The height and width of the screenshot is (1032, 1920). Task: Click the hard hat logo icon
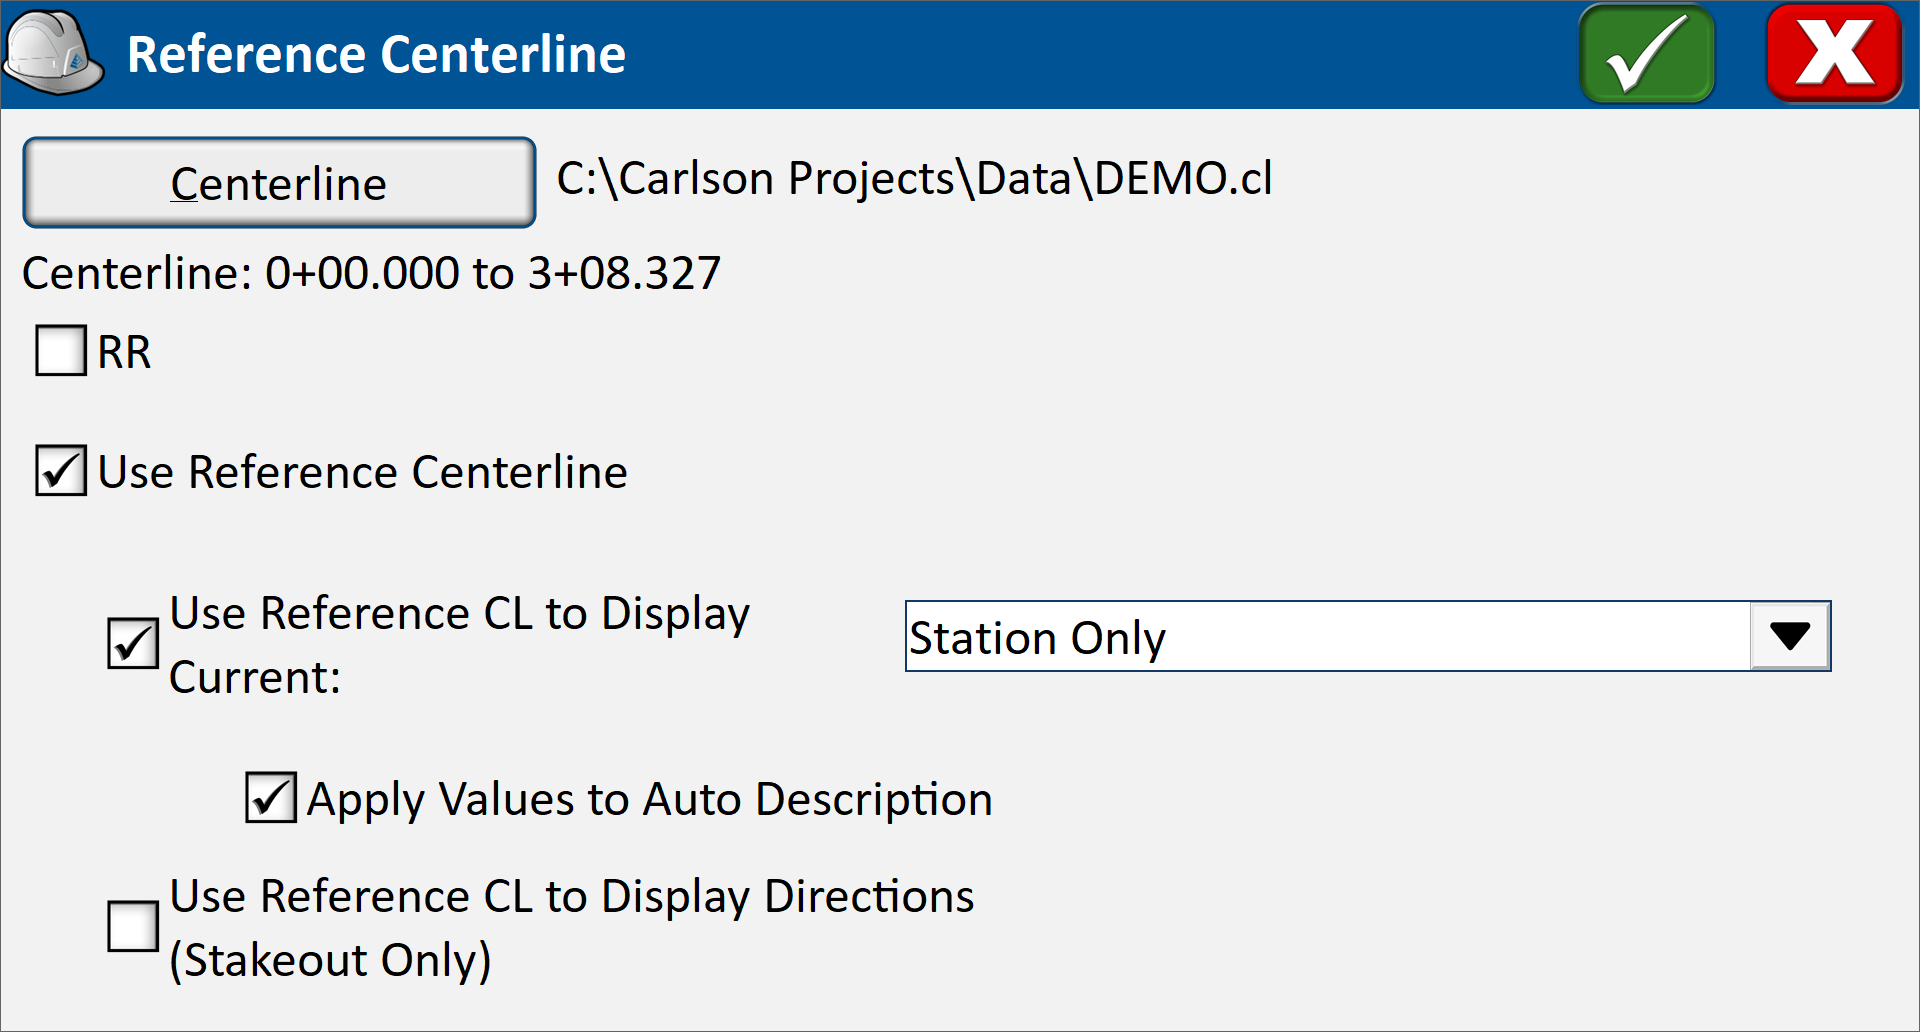tap(53, 53)
